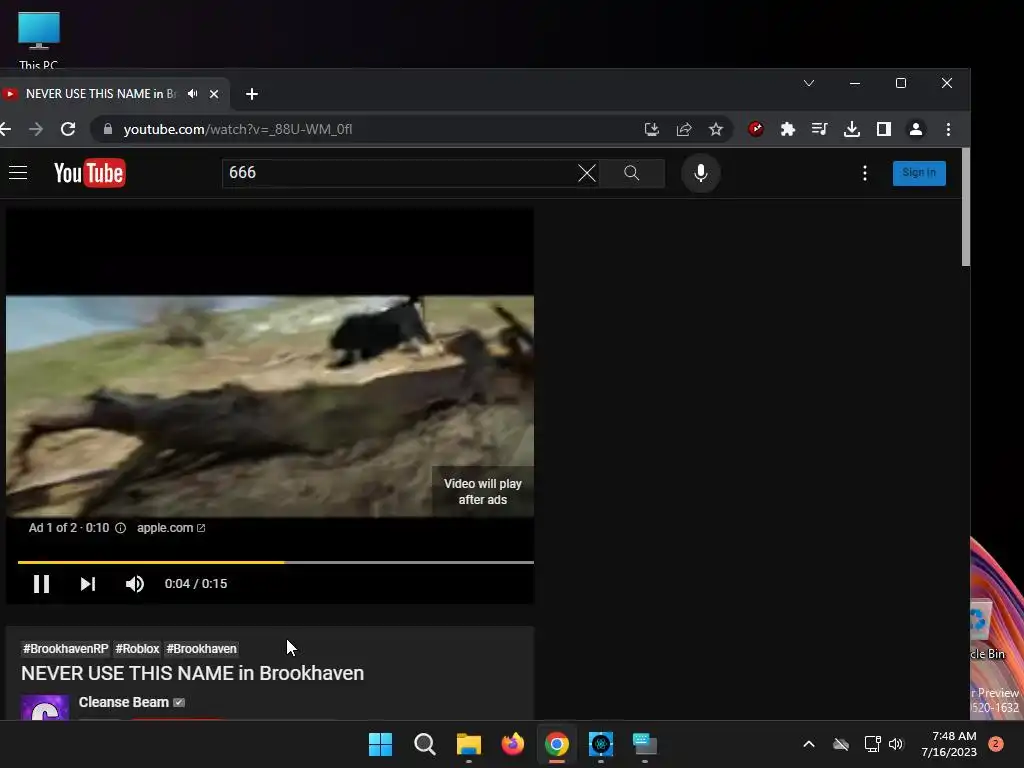Image resolution: width=1024 pixels, height=768 pixels.
Task: Click the ad video frame
Action: tap(270, 406)
